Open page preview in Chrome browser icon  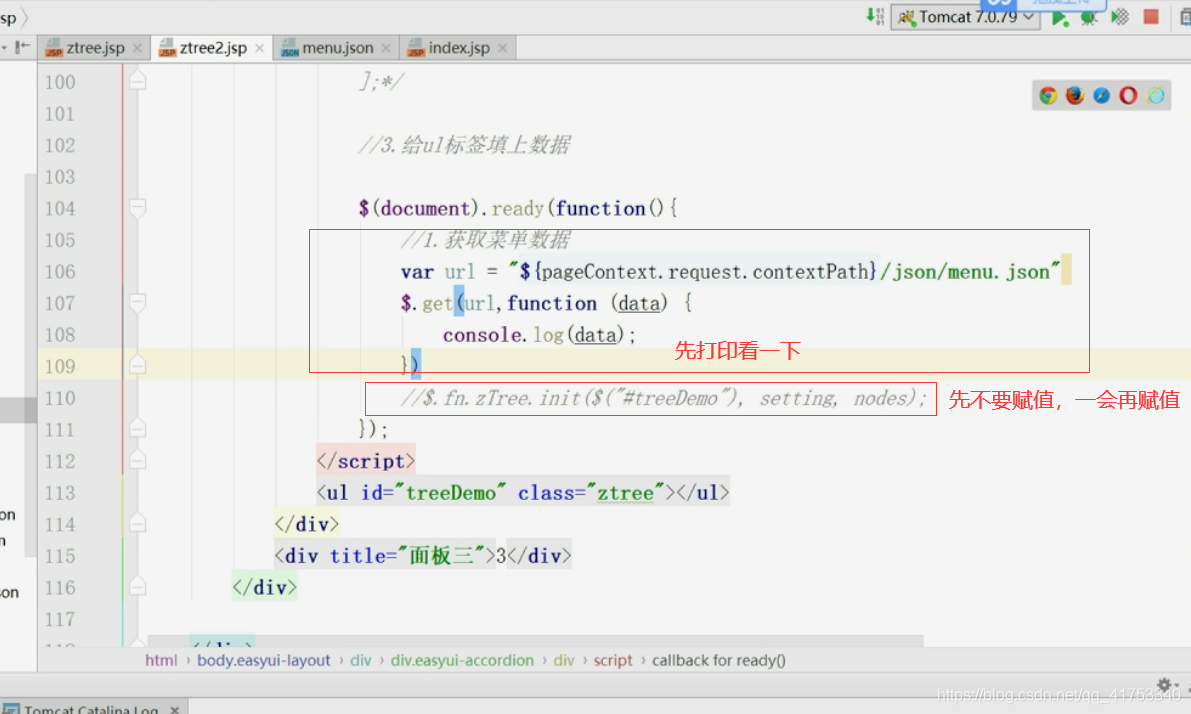(1048, 95)
